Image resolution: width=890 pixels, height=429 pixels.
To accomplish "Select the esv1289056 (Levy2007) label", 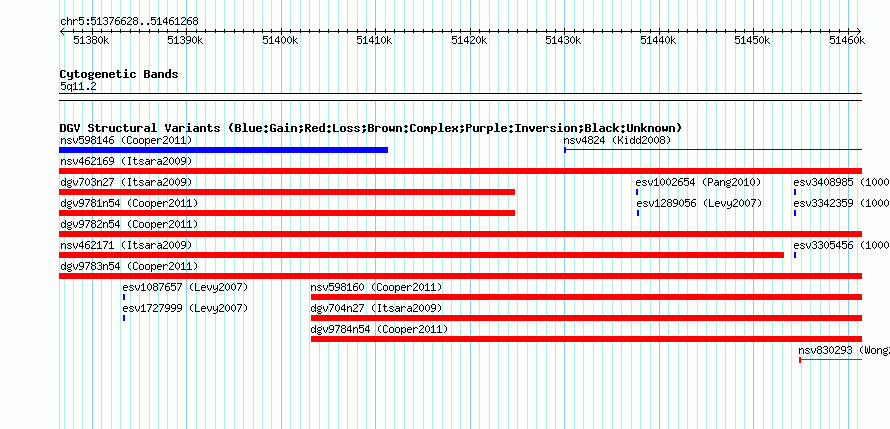I will 699,203.
